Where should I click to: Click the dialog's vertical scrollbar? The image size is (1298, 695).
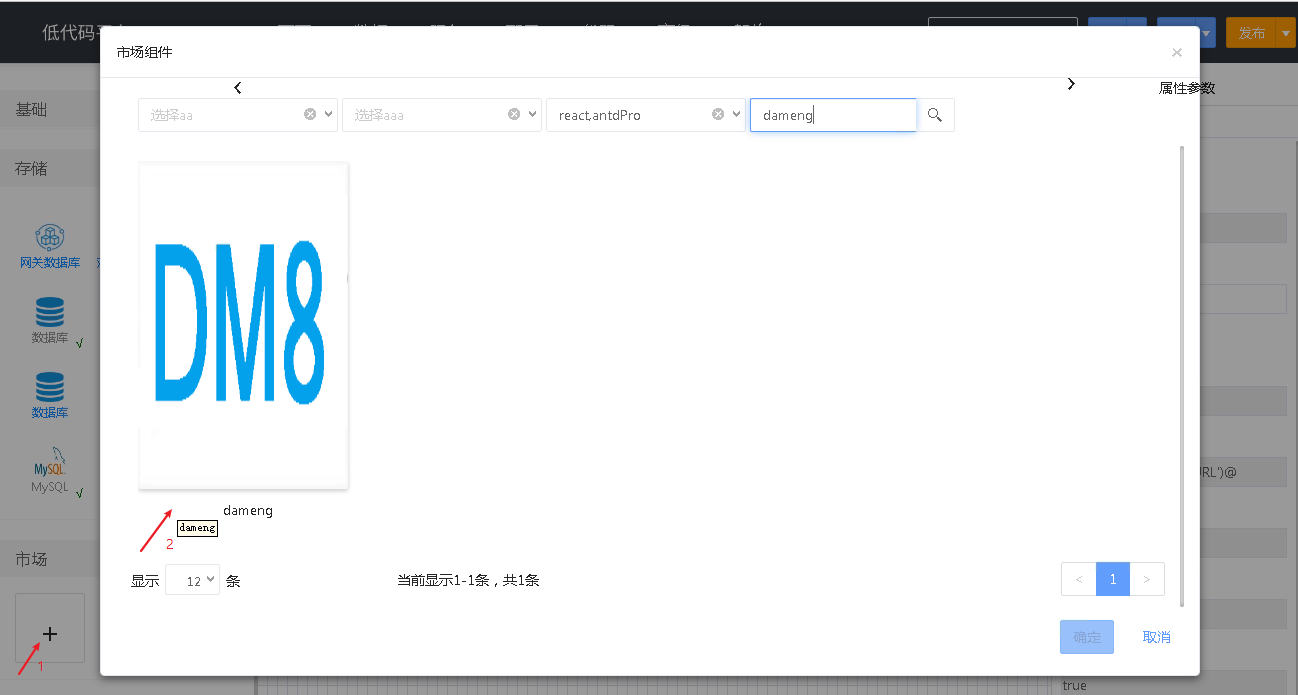(1183, 375)
